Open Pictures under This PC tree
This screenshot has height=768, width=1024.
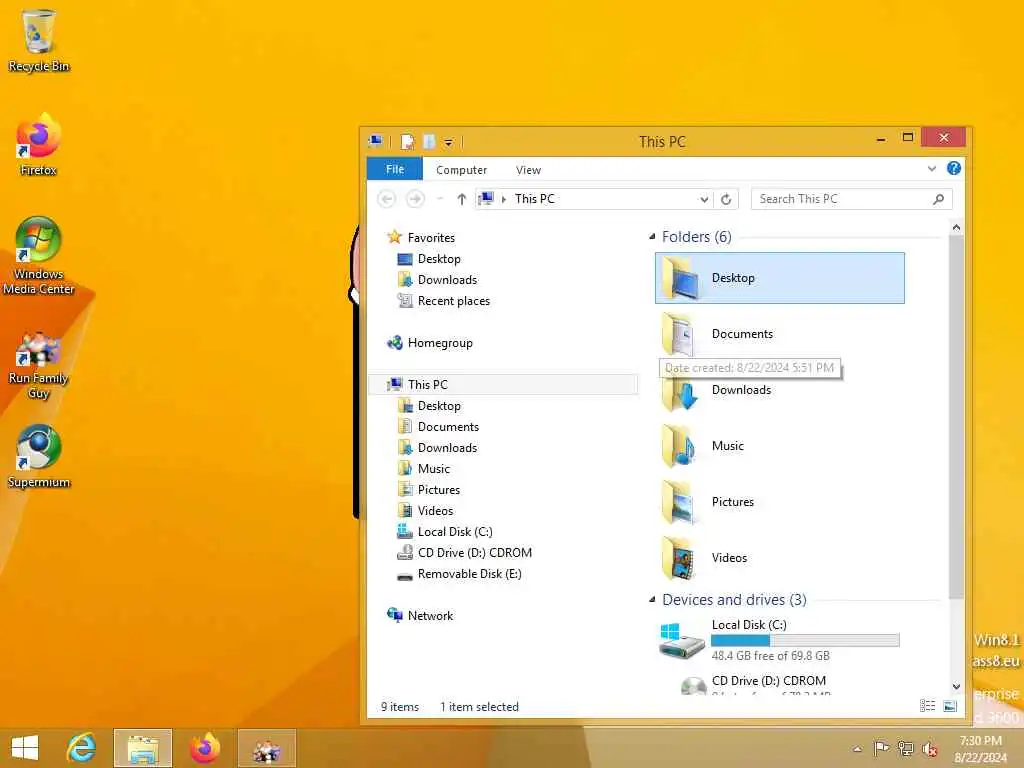click(x=429, y=489)
